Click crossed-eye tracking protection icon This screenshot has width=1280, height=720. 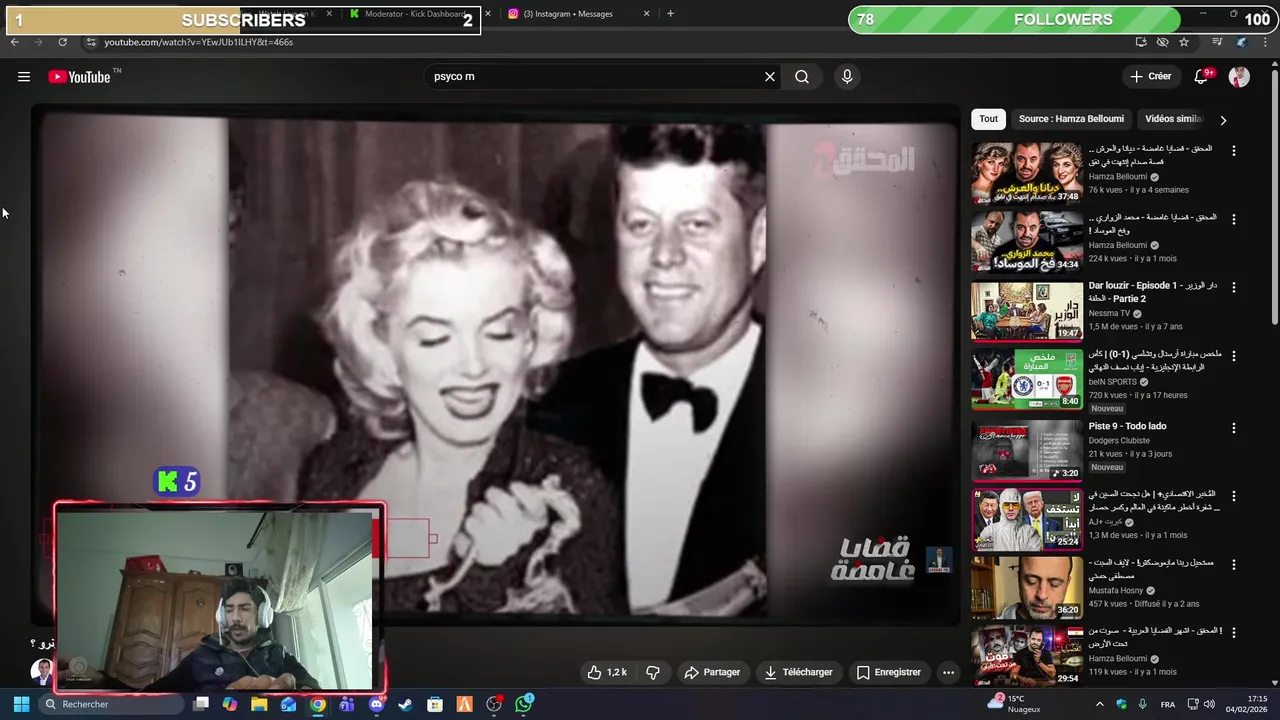[1162, 42]
